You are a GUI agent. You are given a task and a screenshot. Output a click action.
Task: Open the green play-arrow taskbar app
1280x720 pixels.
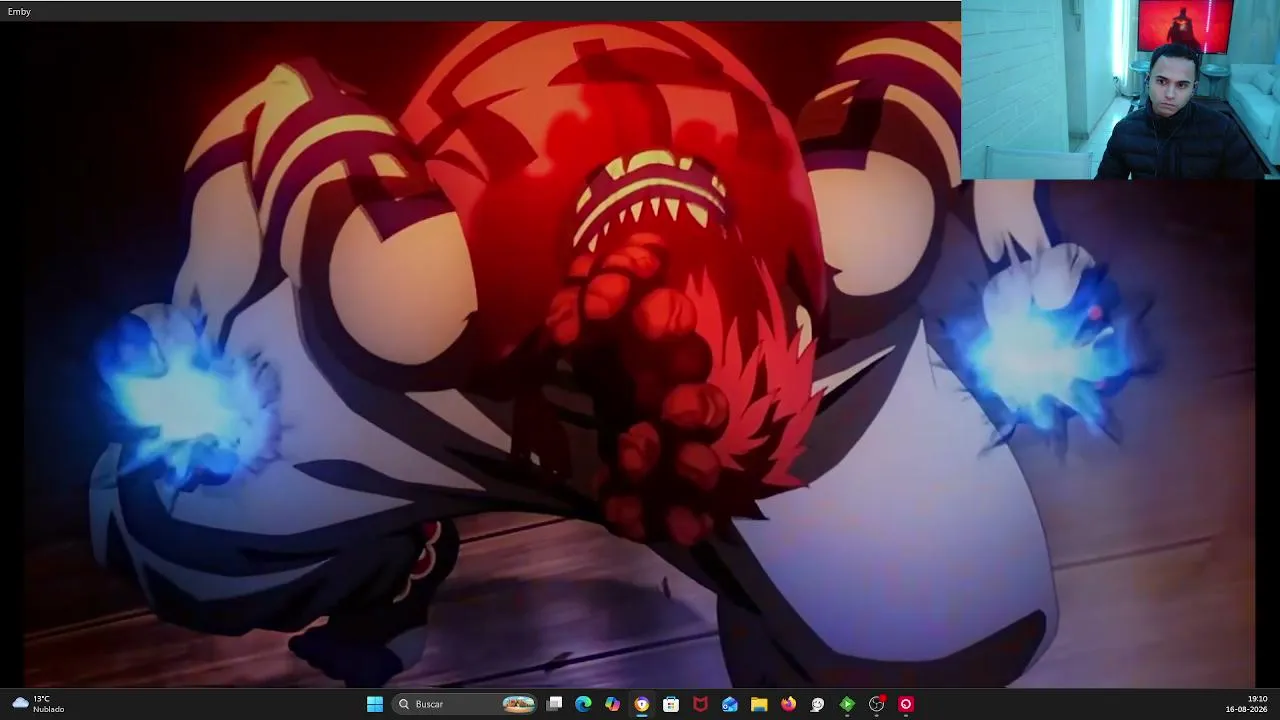coord(847,704)
